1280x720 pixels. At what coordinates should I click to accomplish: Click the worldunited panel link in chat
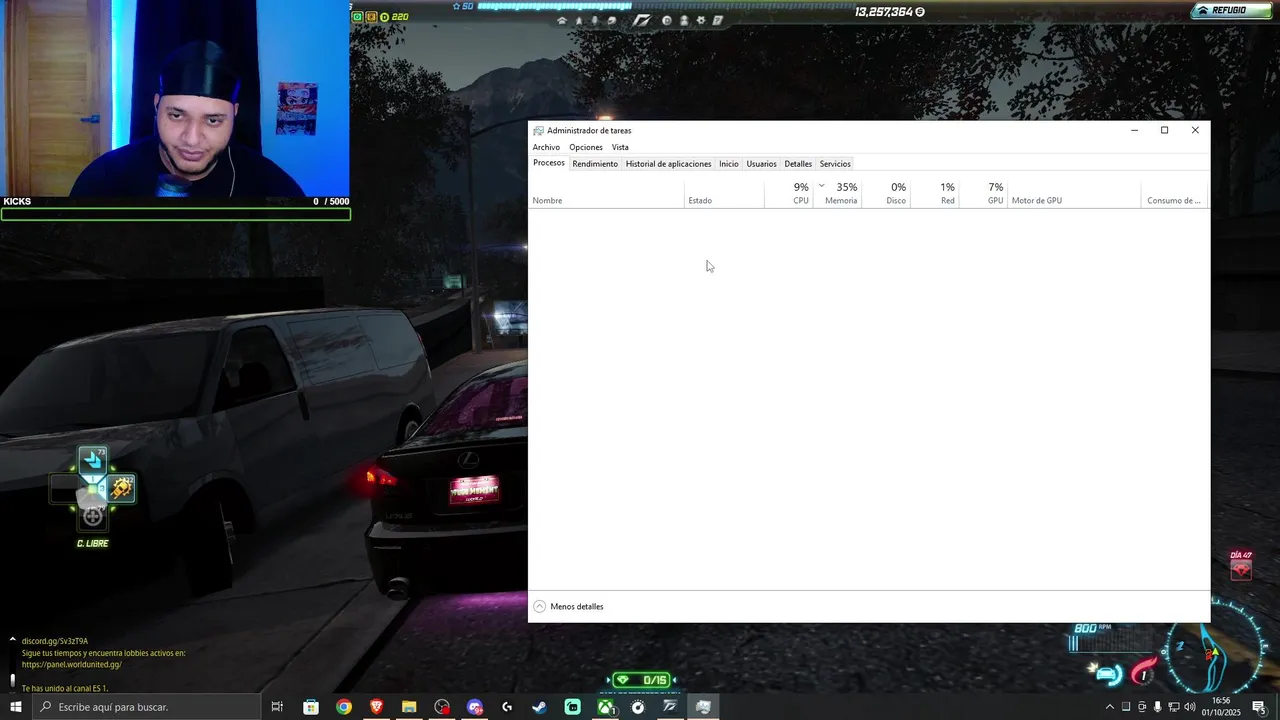point(72,665)
